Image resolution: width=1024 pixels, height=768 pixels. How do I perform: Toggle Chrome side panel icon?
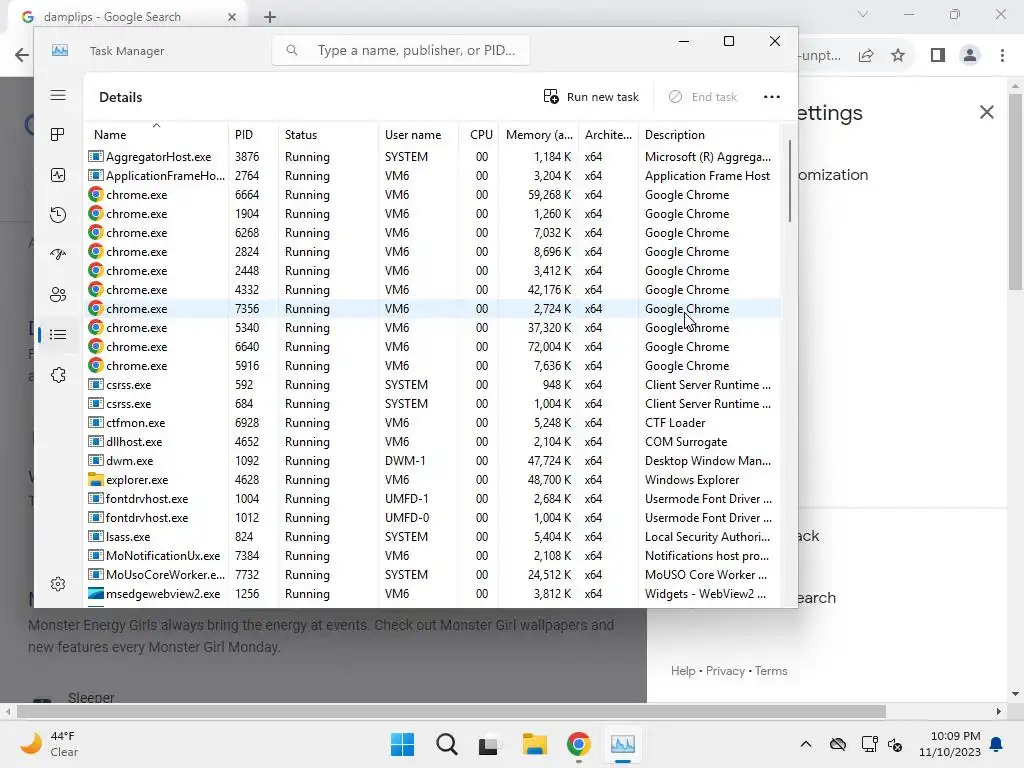pyautogui.click(x=938, y=56)
